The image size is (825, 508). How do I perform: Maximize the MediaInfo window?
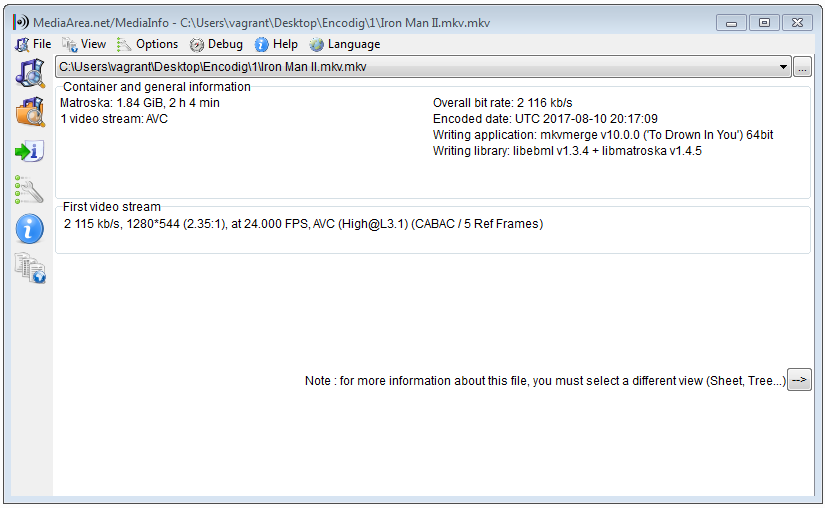click(x=764, y=23)
